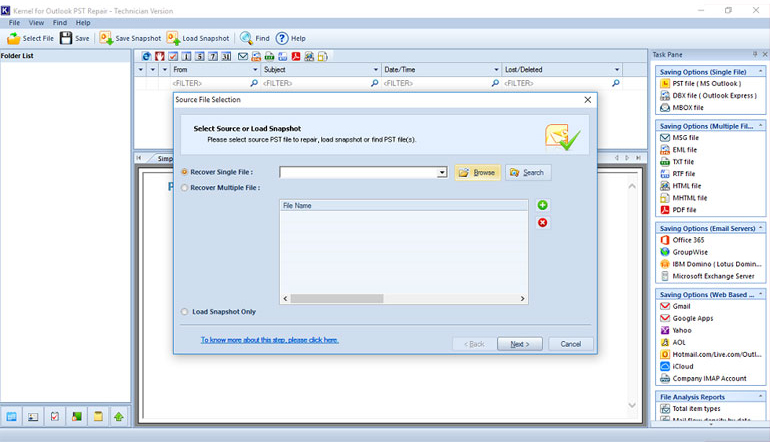Click the Cancel button
The height and width of the screenshot is (442, 770).
(571, 344)
